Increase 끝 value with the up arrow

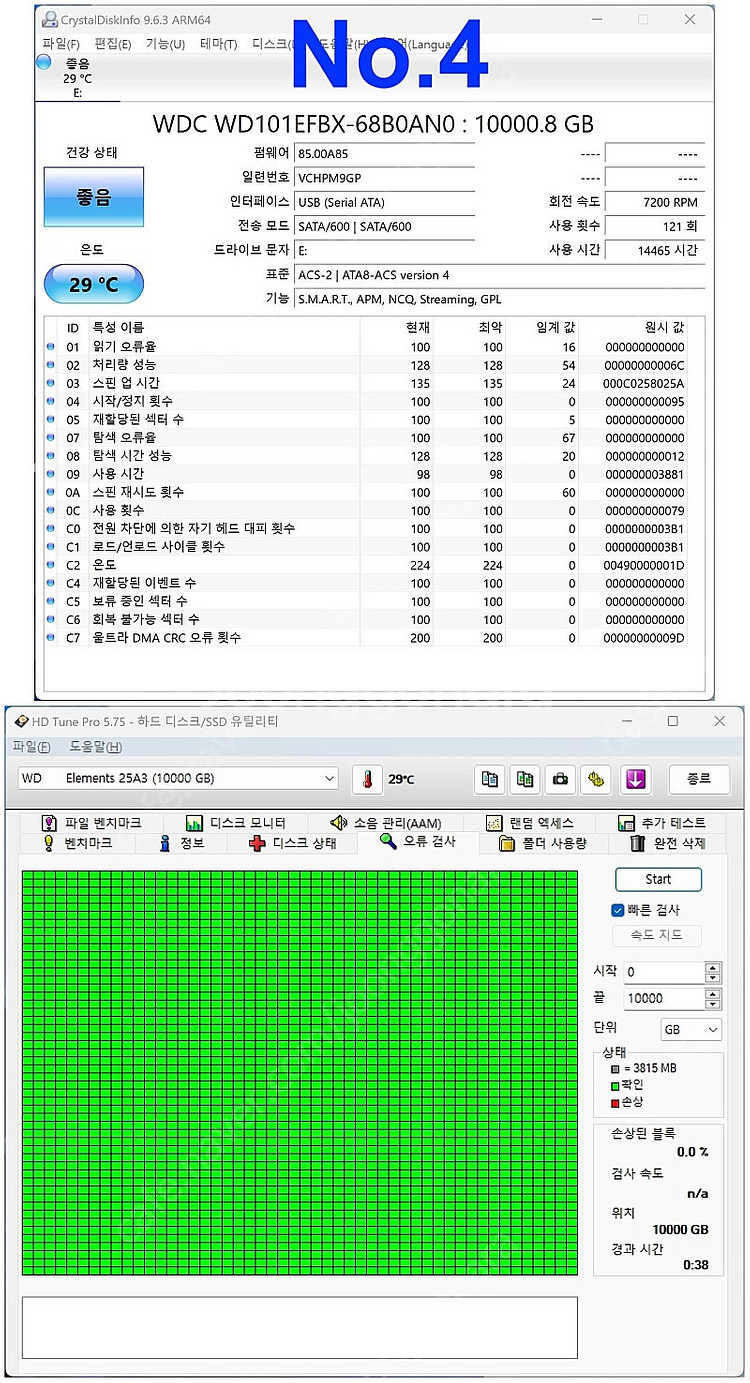click(x=712, y=993)
